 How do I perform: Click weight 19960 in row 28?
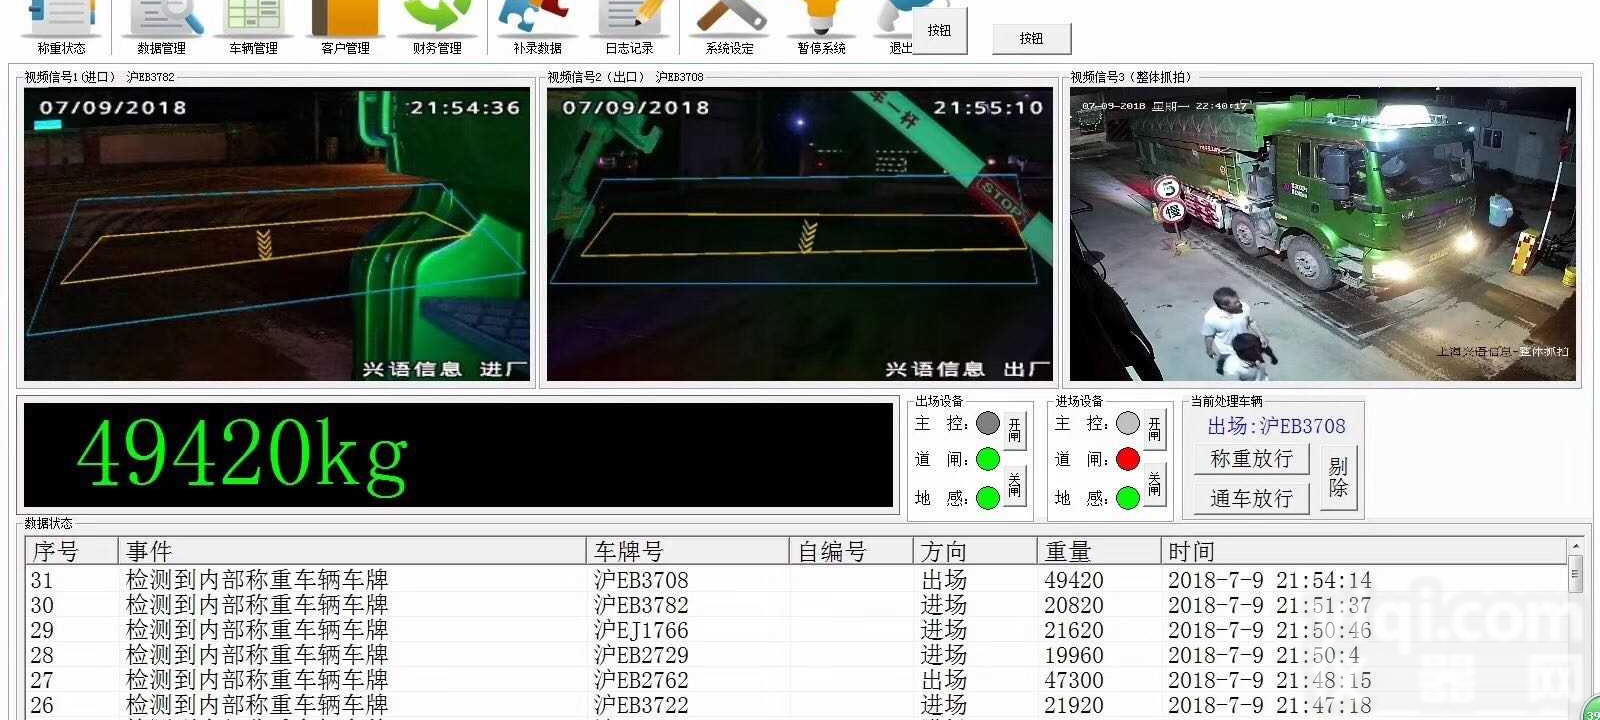(x=1074, y=655)
